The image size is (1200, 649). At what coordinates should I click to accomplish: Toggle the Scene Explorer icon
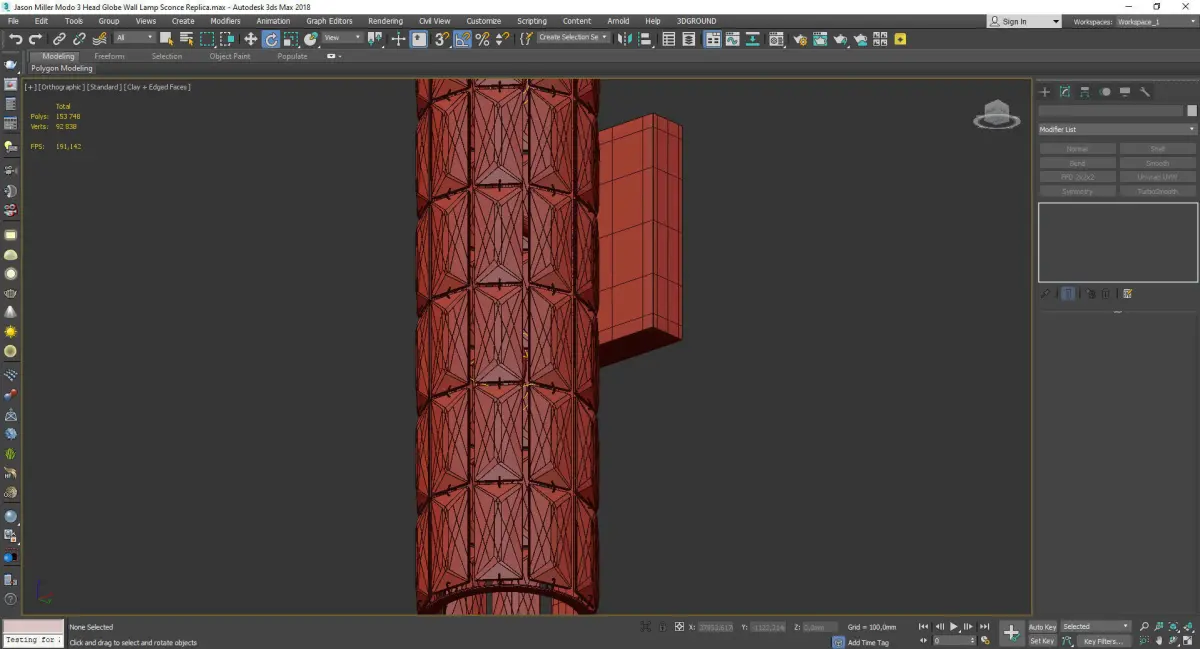(669, 39)
